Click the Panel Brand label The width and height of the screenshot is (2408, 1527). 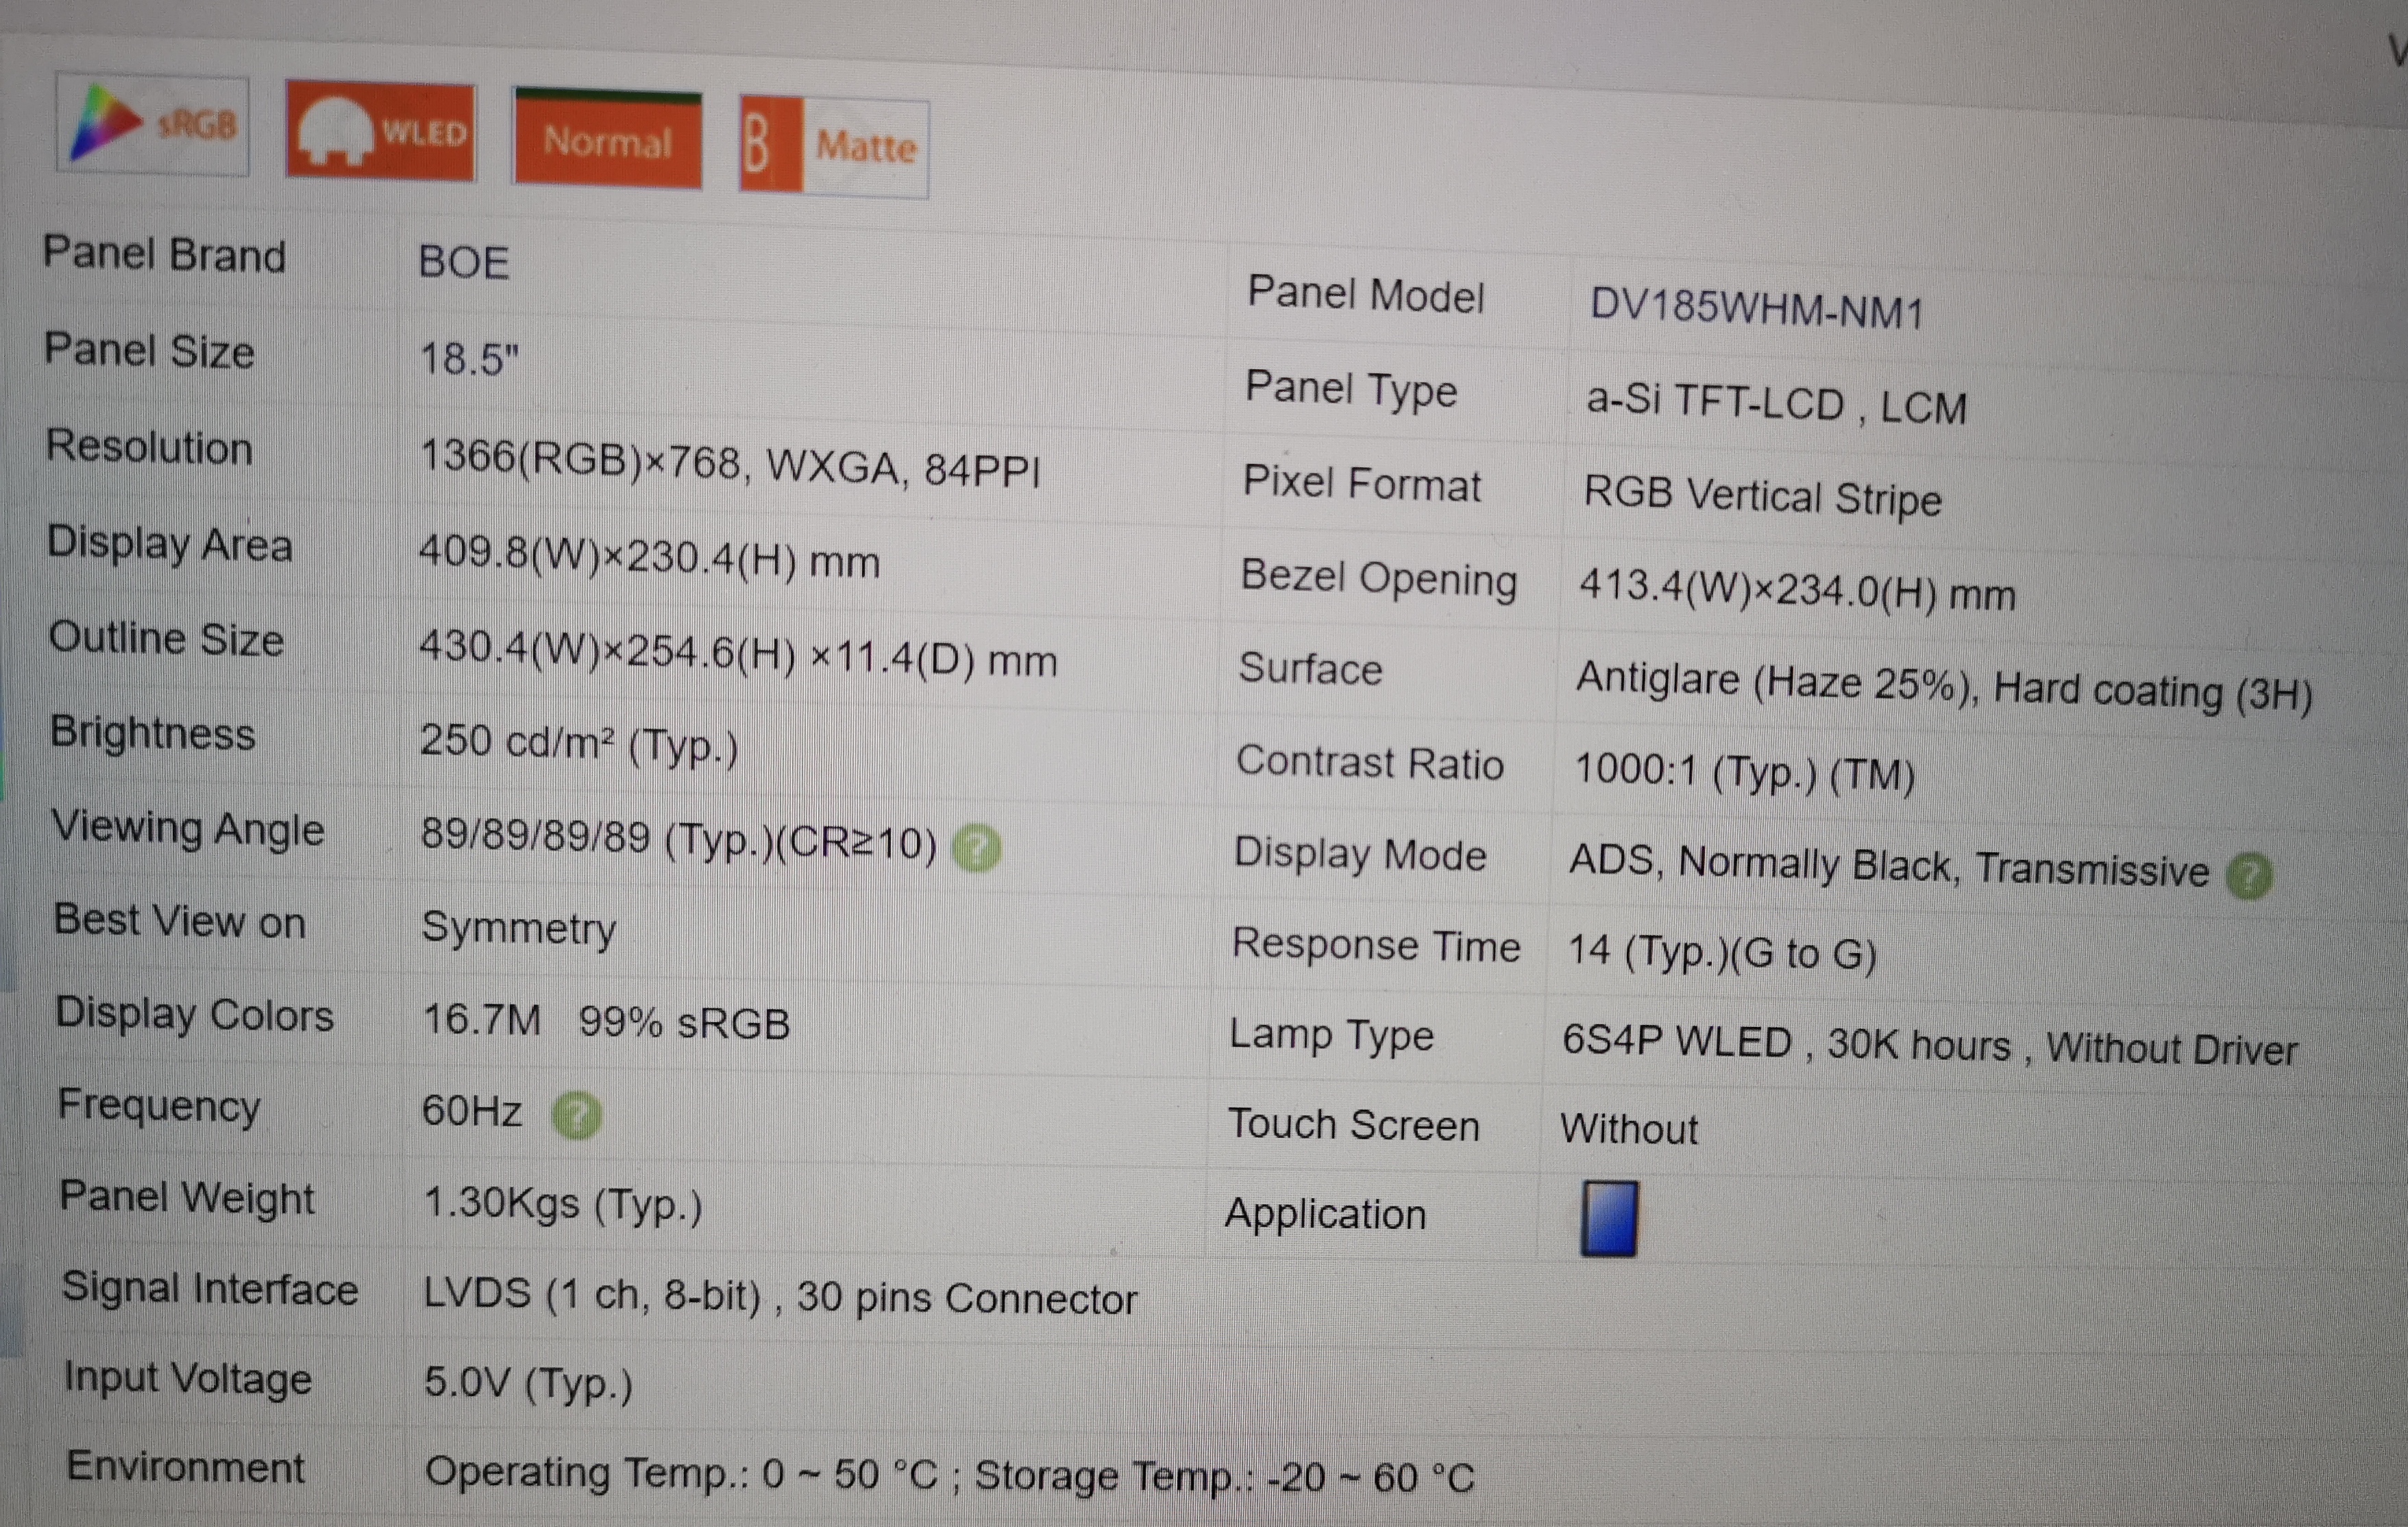(164, 254)
